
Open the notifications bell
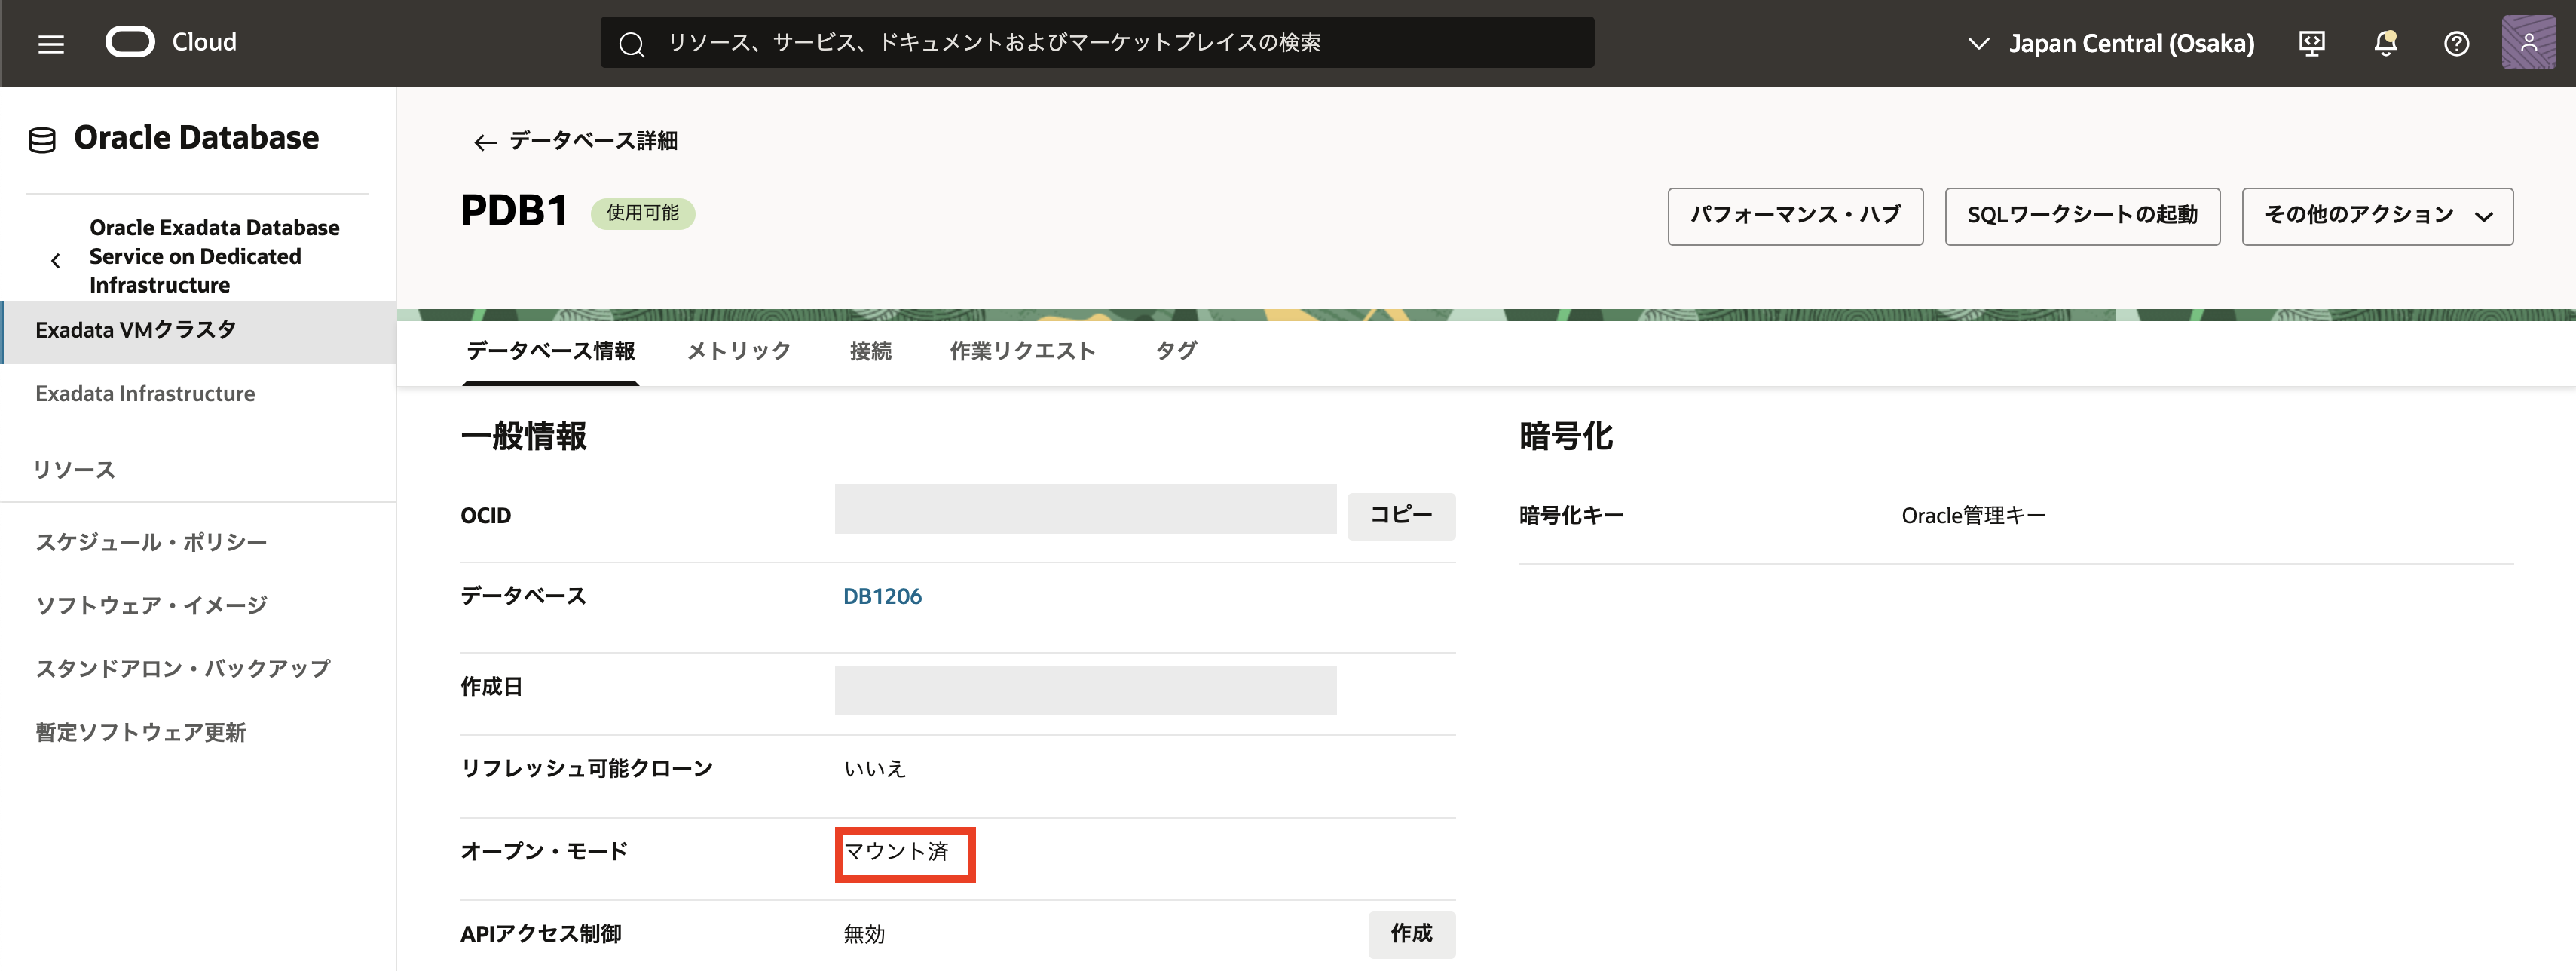[2385, 43]
